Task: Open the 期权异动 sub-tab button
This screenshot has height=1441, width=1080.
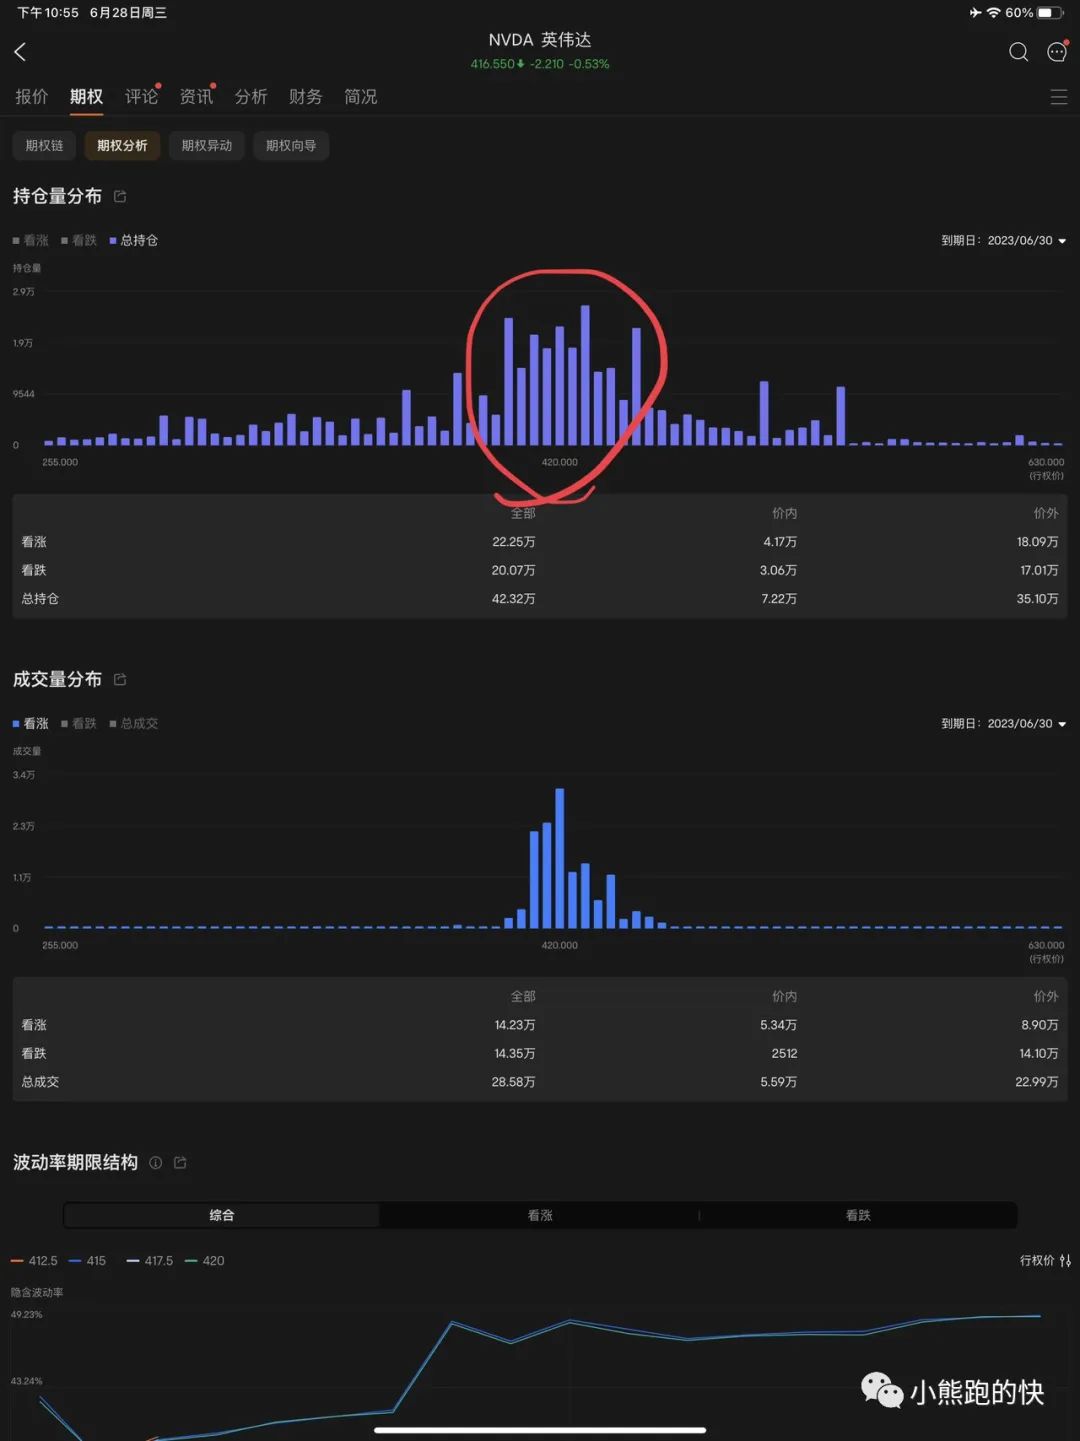Action: click(x=207, y=146)
